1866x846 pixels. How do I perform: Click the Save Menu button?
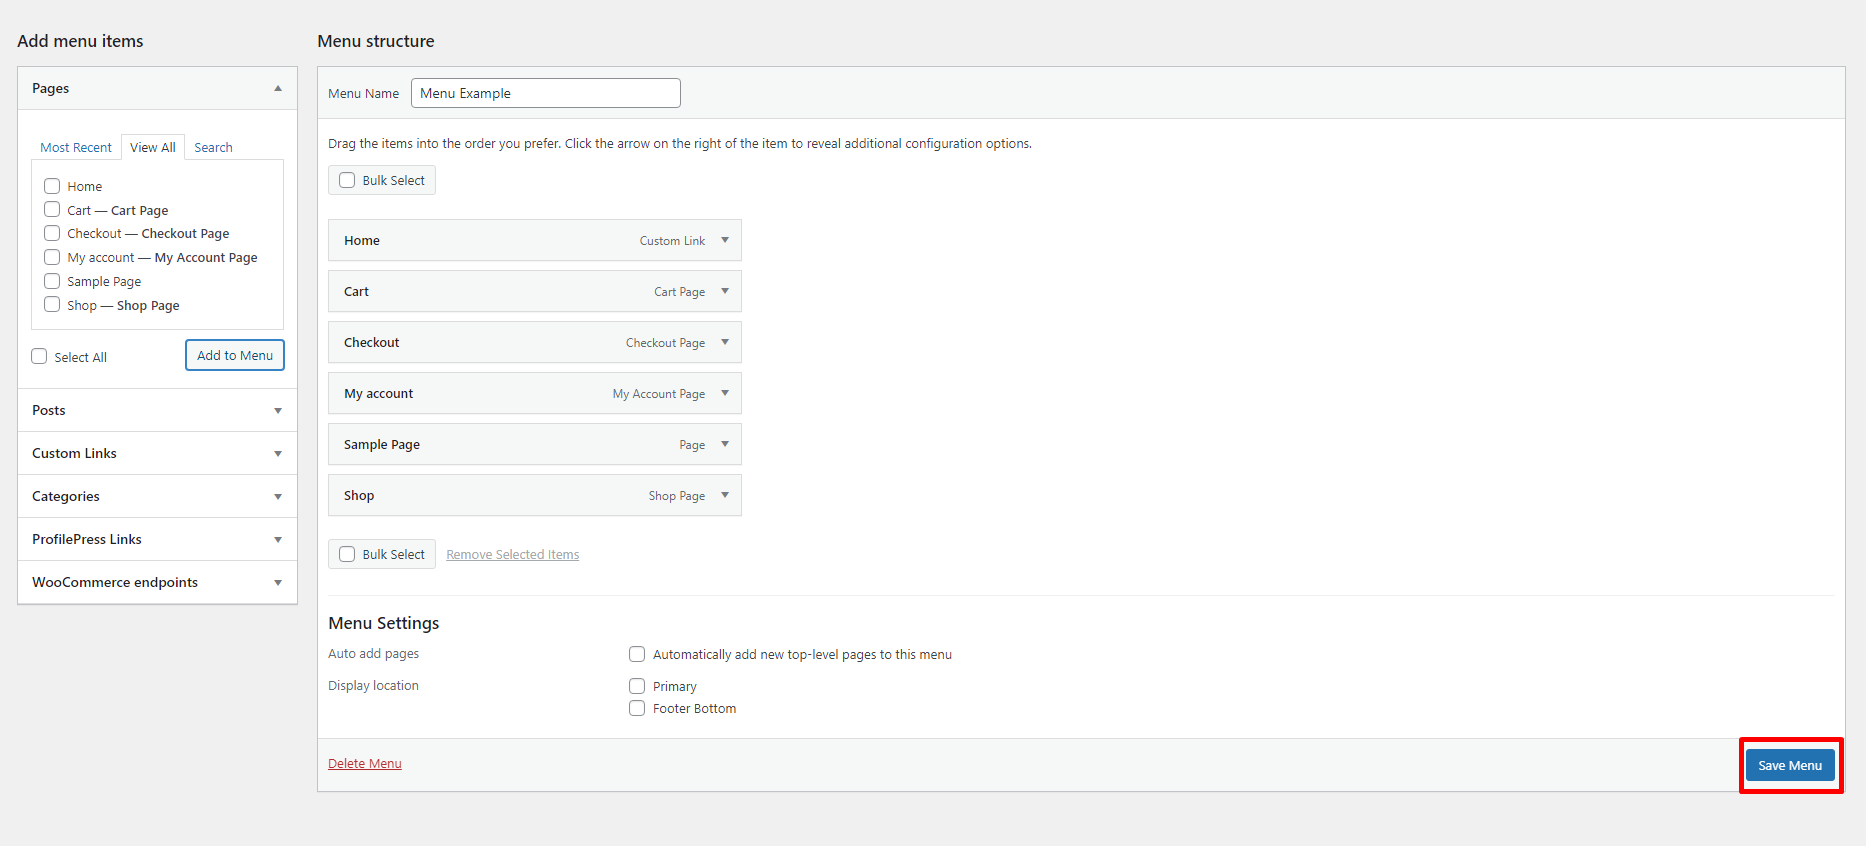[x=1790, y=765]
